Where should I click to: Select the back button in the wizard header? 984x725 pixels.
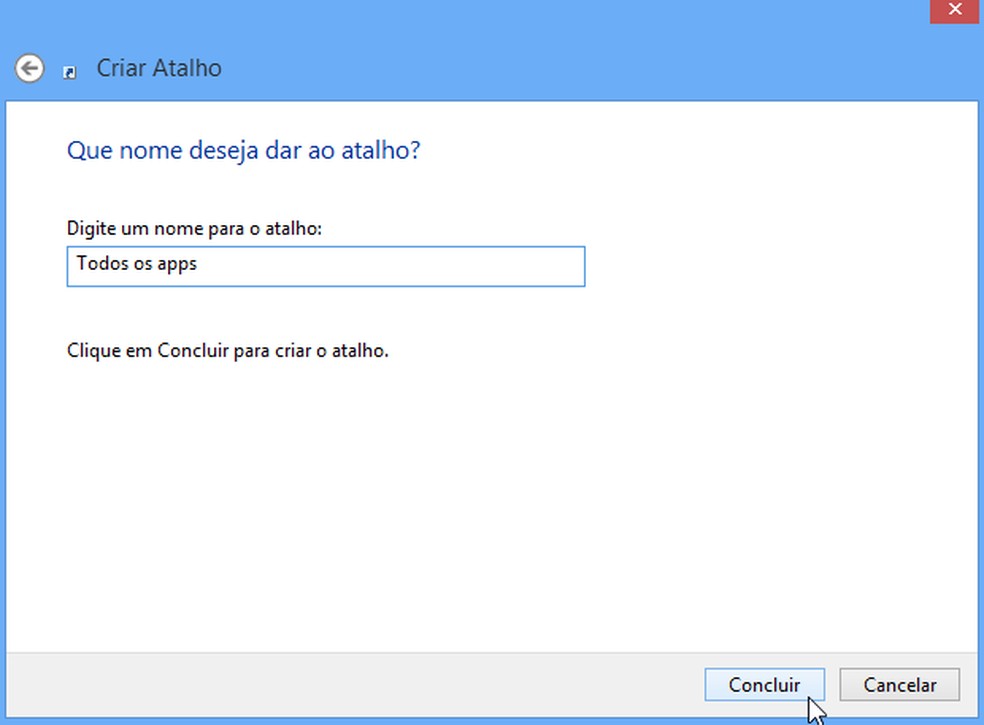click(x=30, y=68)
